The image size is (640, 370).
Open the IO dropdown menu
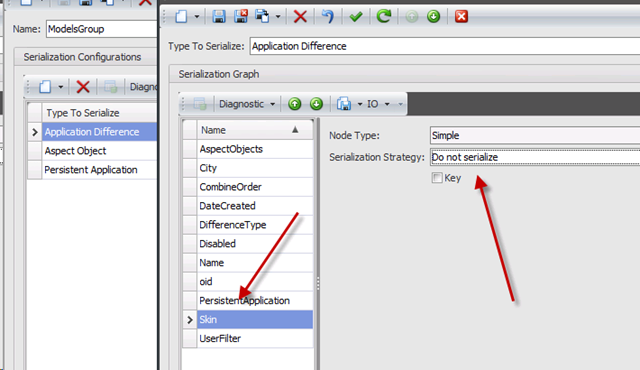tap(378, 104)
